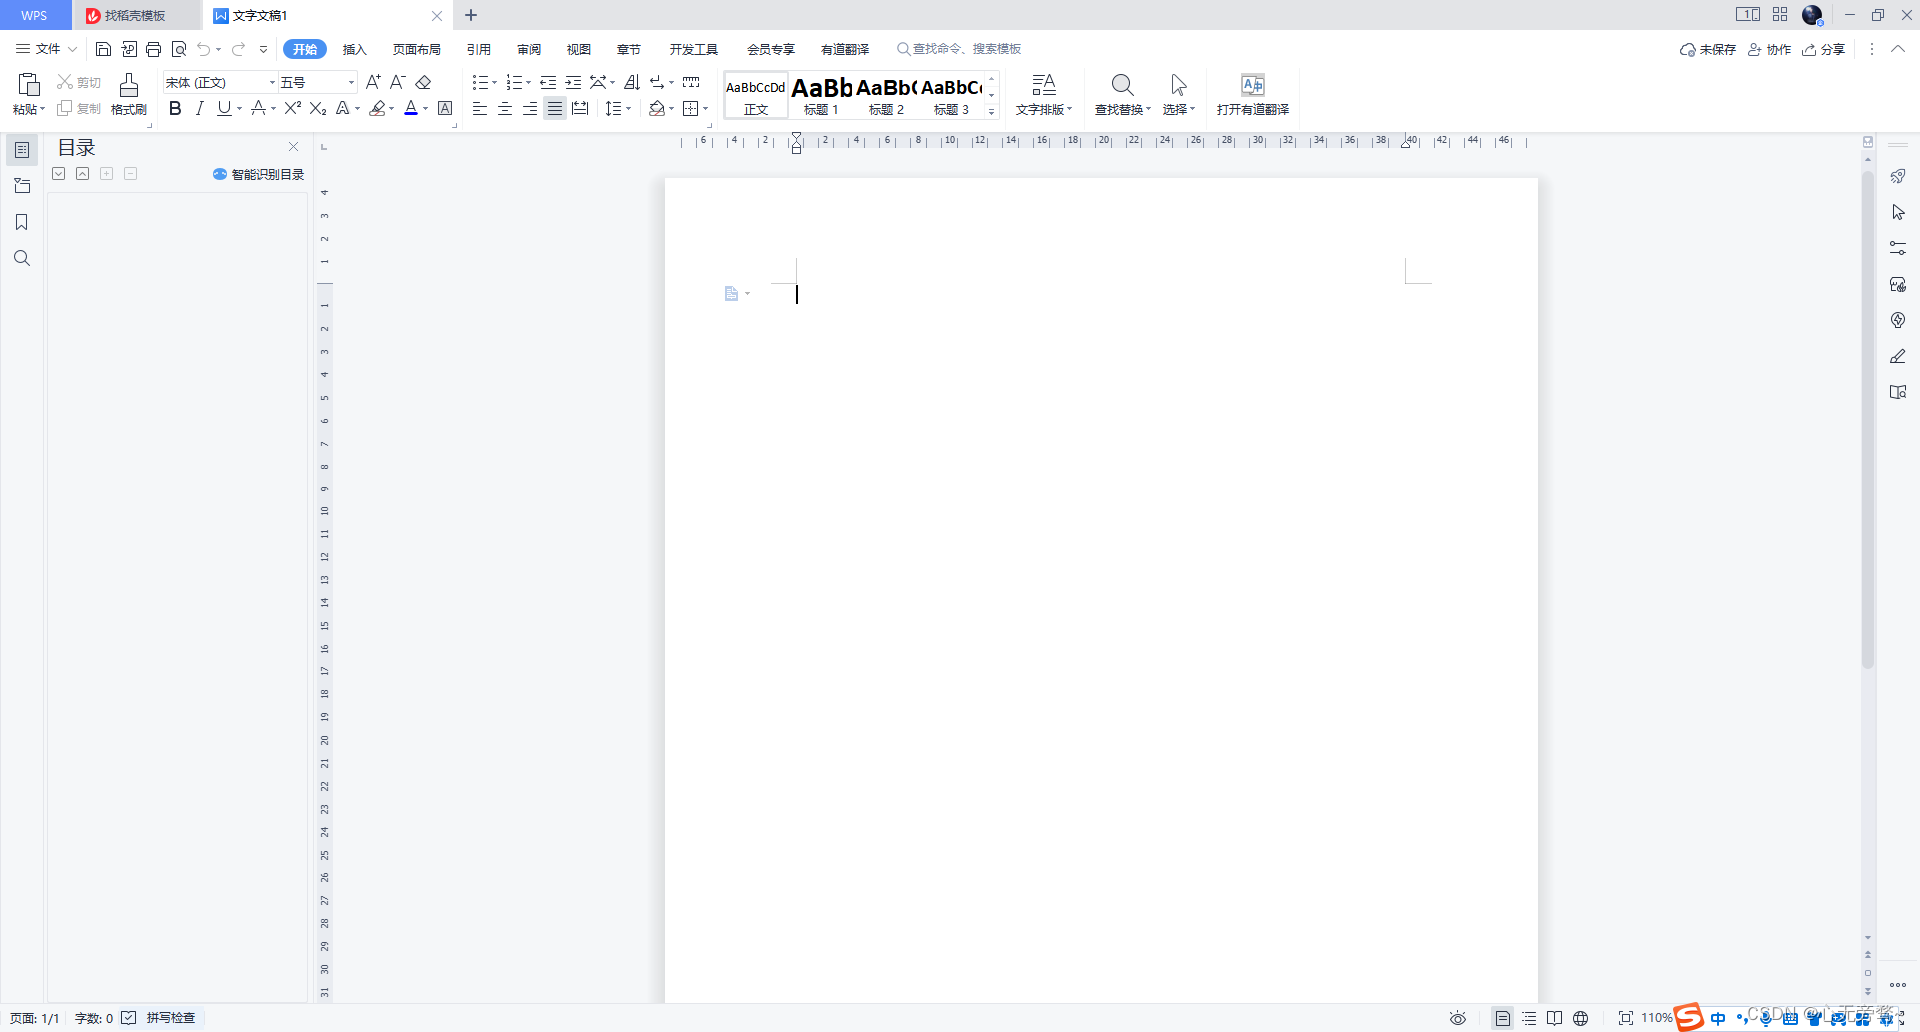Toggle Bold formatting

click(x=175, y=108)
